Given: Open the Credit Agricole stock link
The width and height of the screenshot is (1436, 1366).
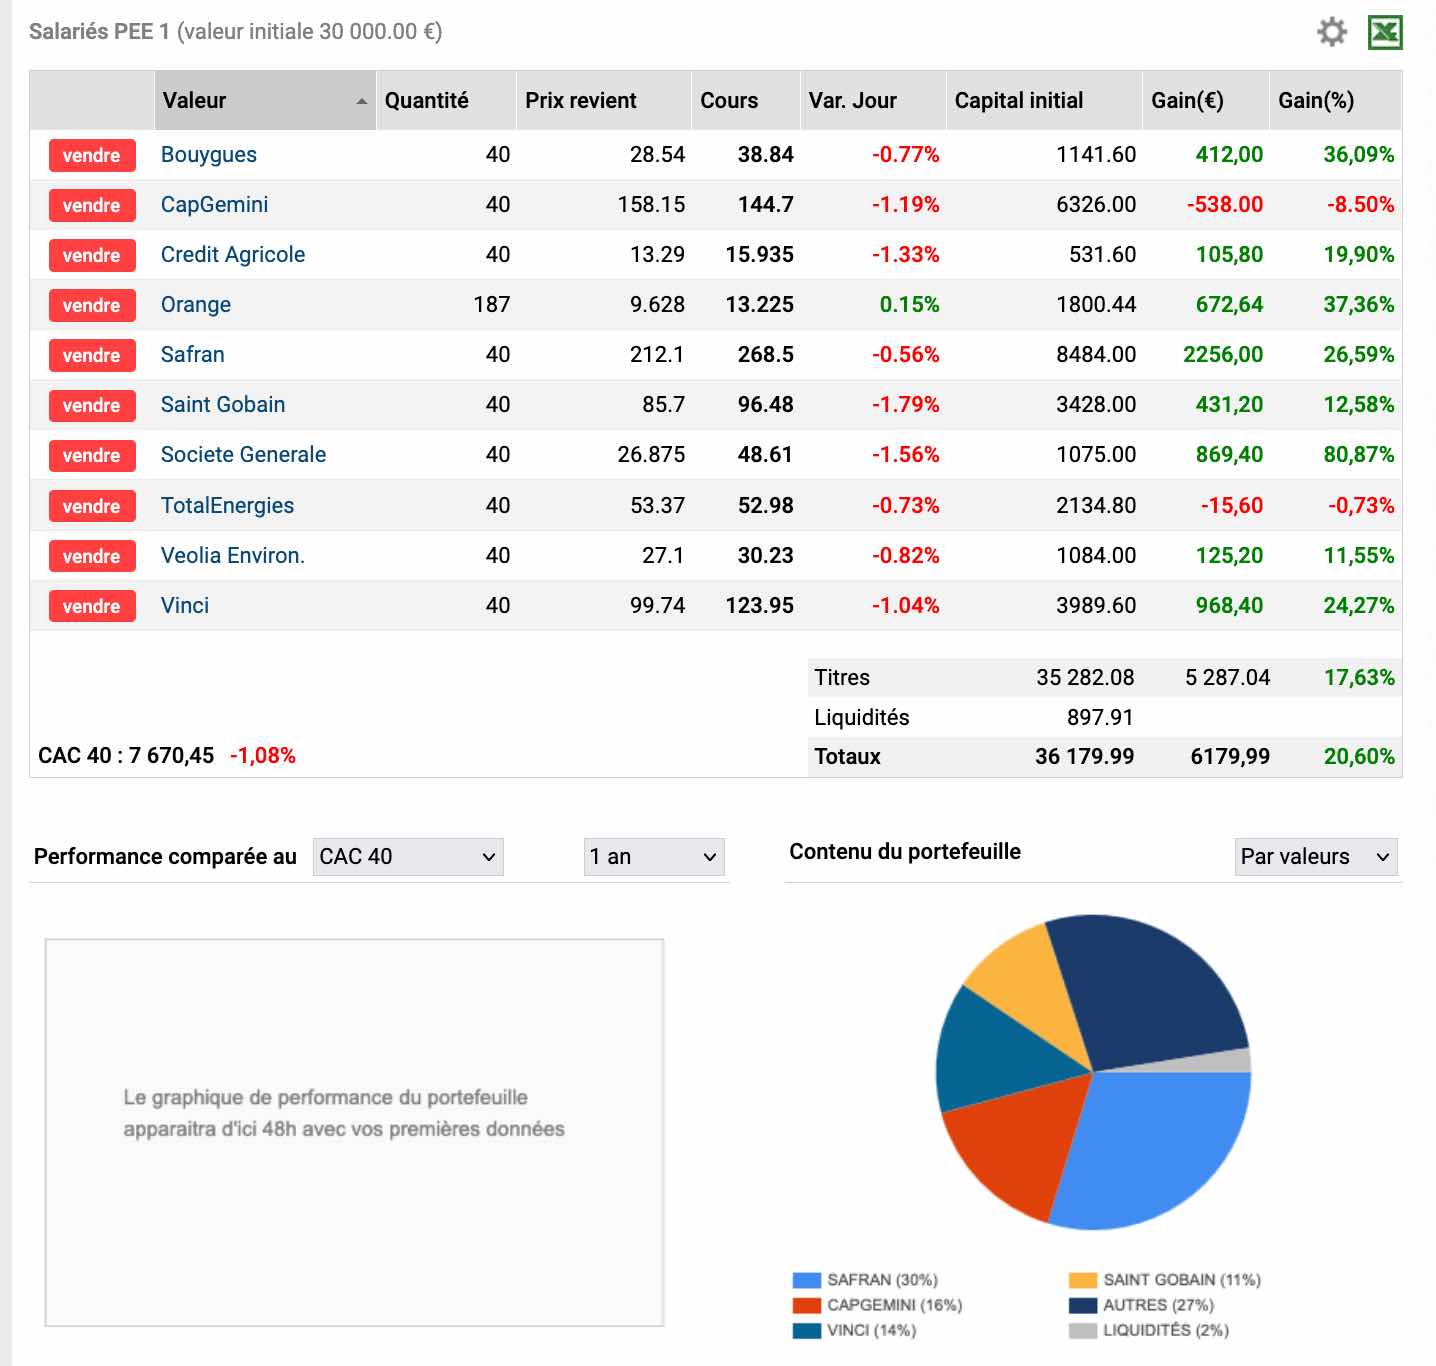Looking at the screenshot, I should pos(233,255).
